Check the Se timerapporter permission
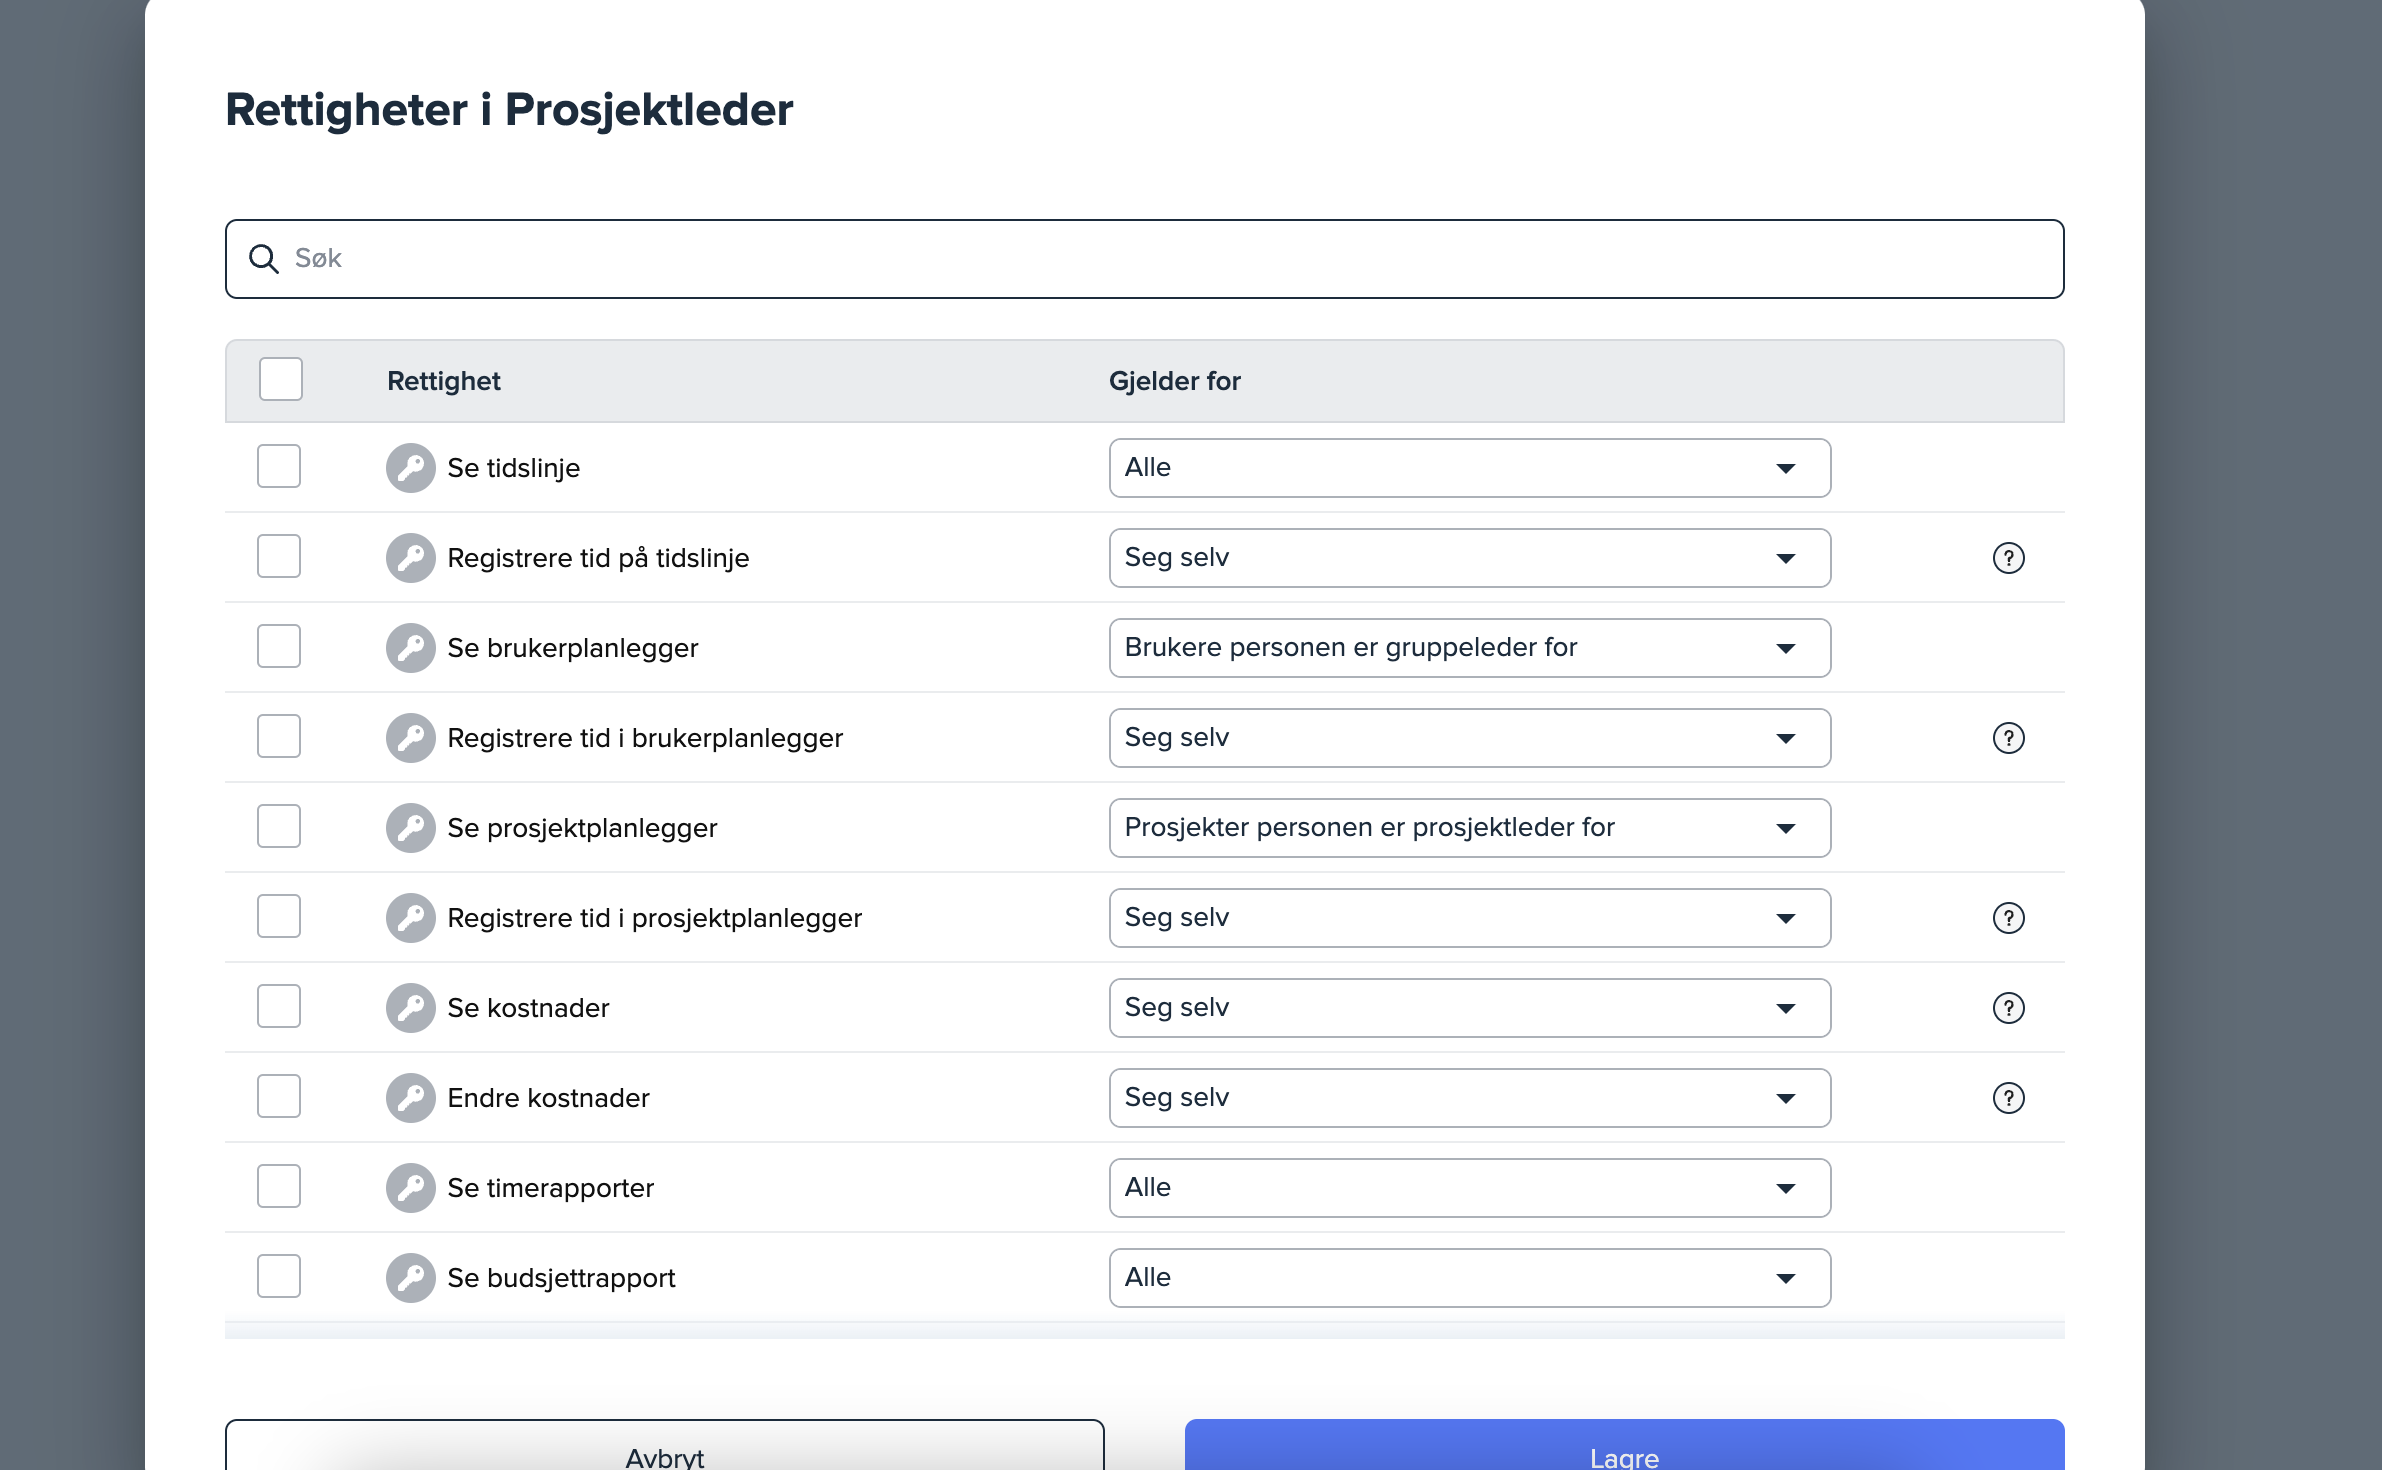 click(279, 1187)
